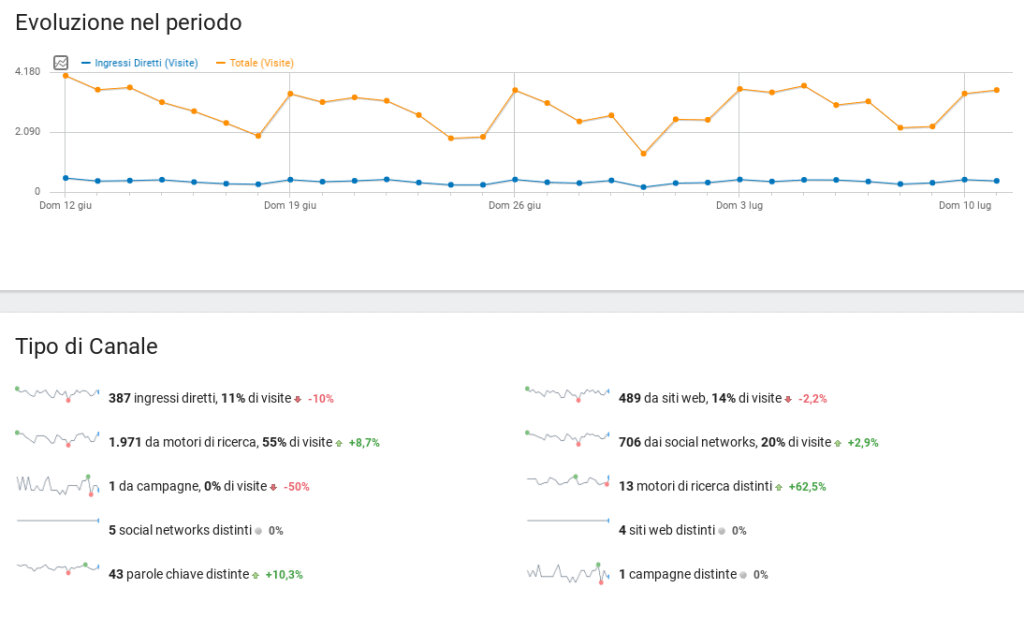Click the sparkline next to 43 parole chiave distinte
This screenshot has width=1024, height=618.
click(57, 568)
